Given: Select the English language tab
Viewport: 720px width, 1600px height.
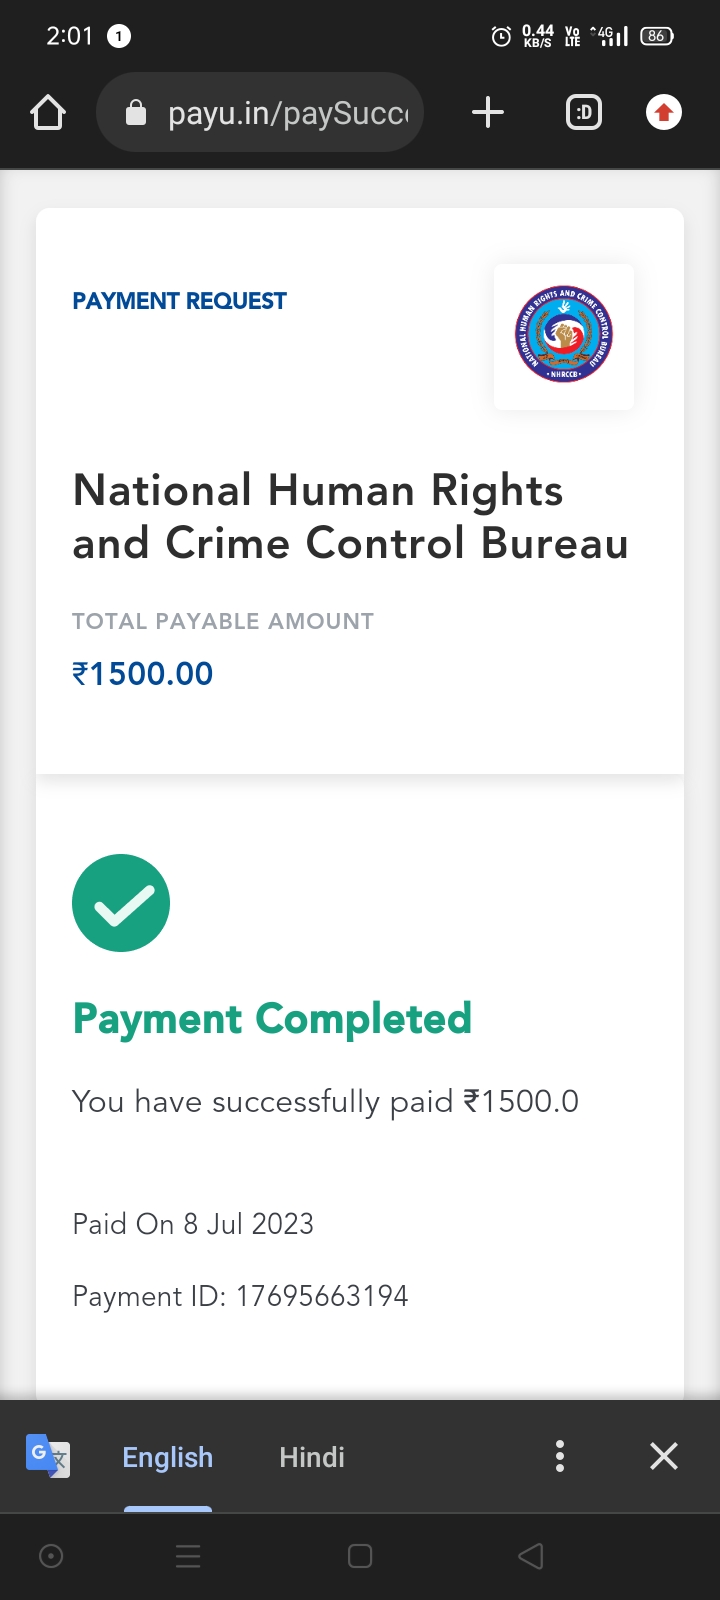Looking at the screenshot, I should [x=168, y=1457].
